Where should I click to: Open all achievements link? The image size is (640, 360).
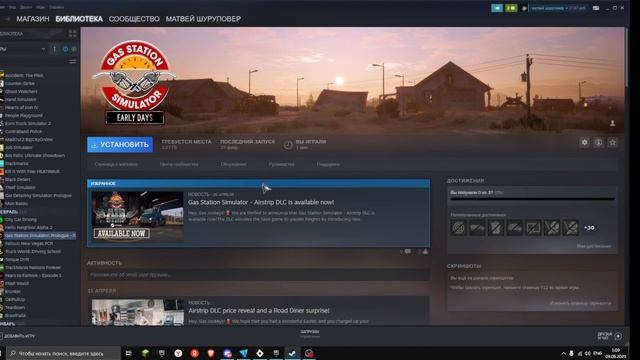point(594,246)
